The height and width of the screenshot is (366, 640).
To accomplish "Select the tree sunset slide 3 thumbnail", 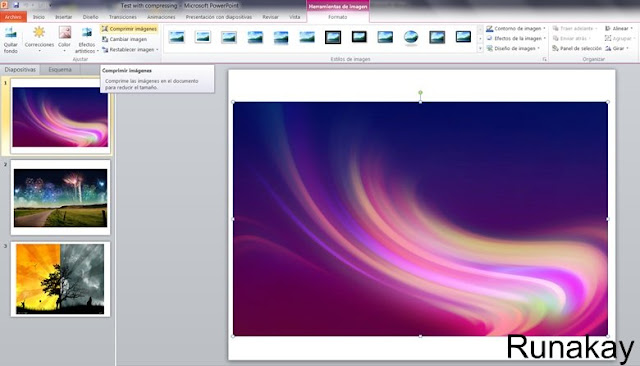I will (x=60, y=279).
